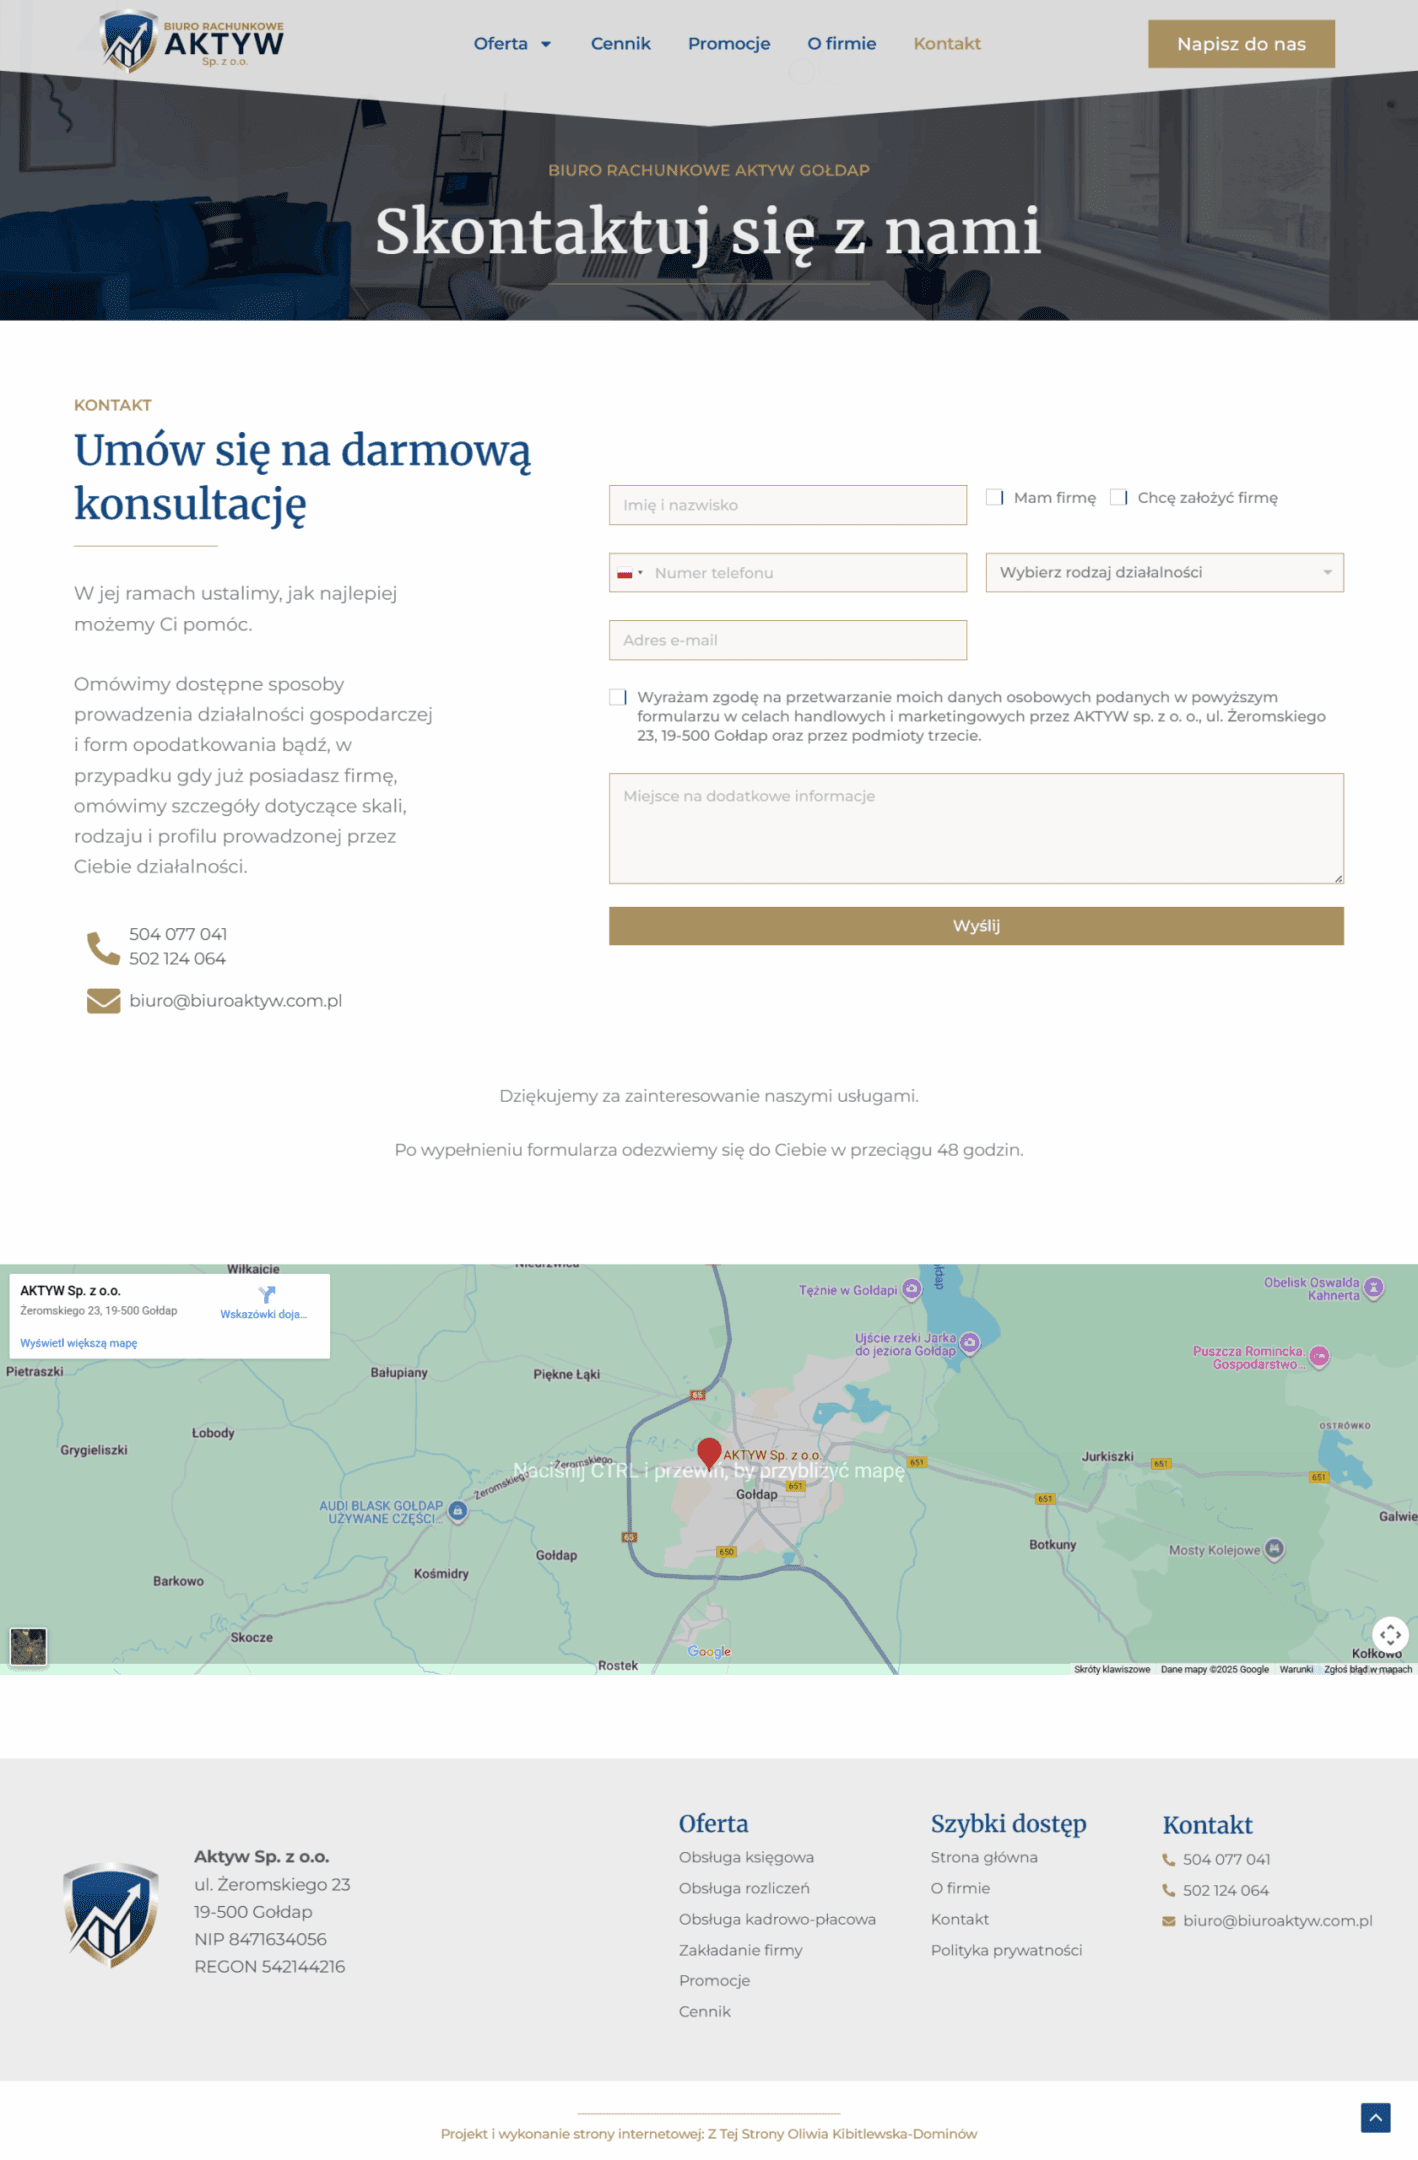
Task: Toggle the satellite view map thumbnail
Action: (28, 1646)
